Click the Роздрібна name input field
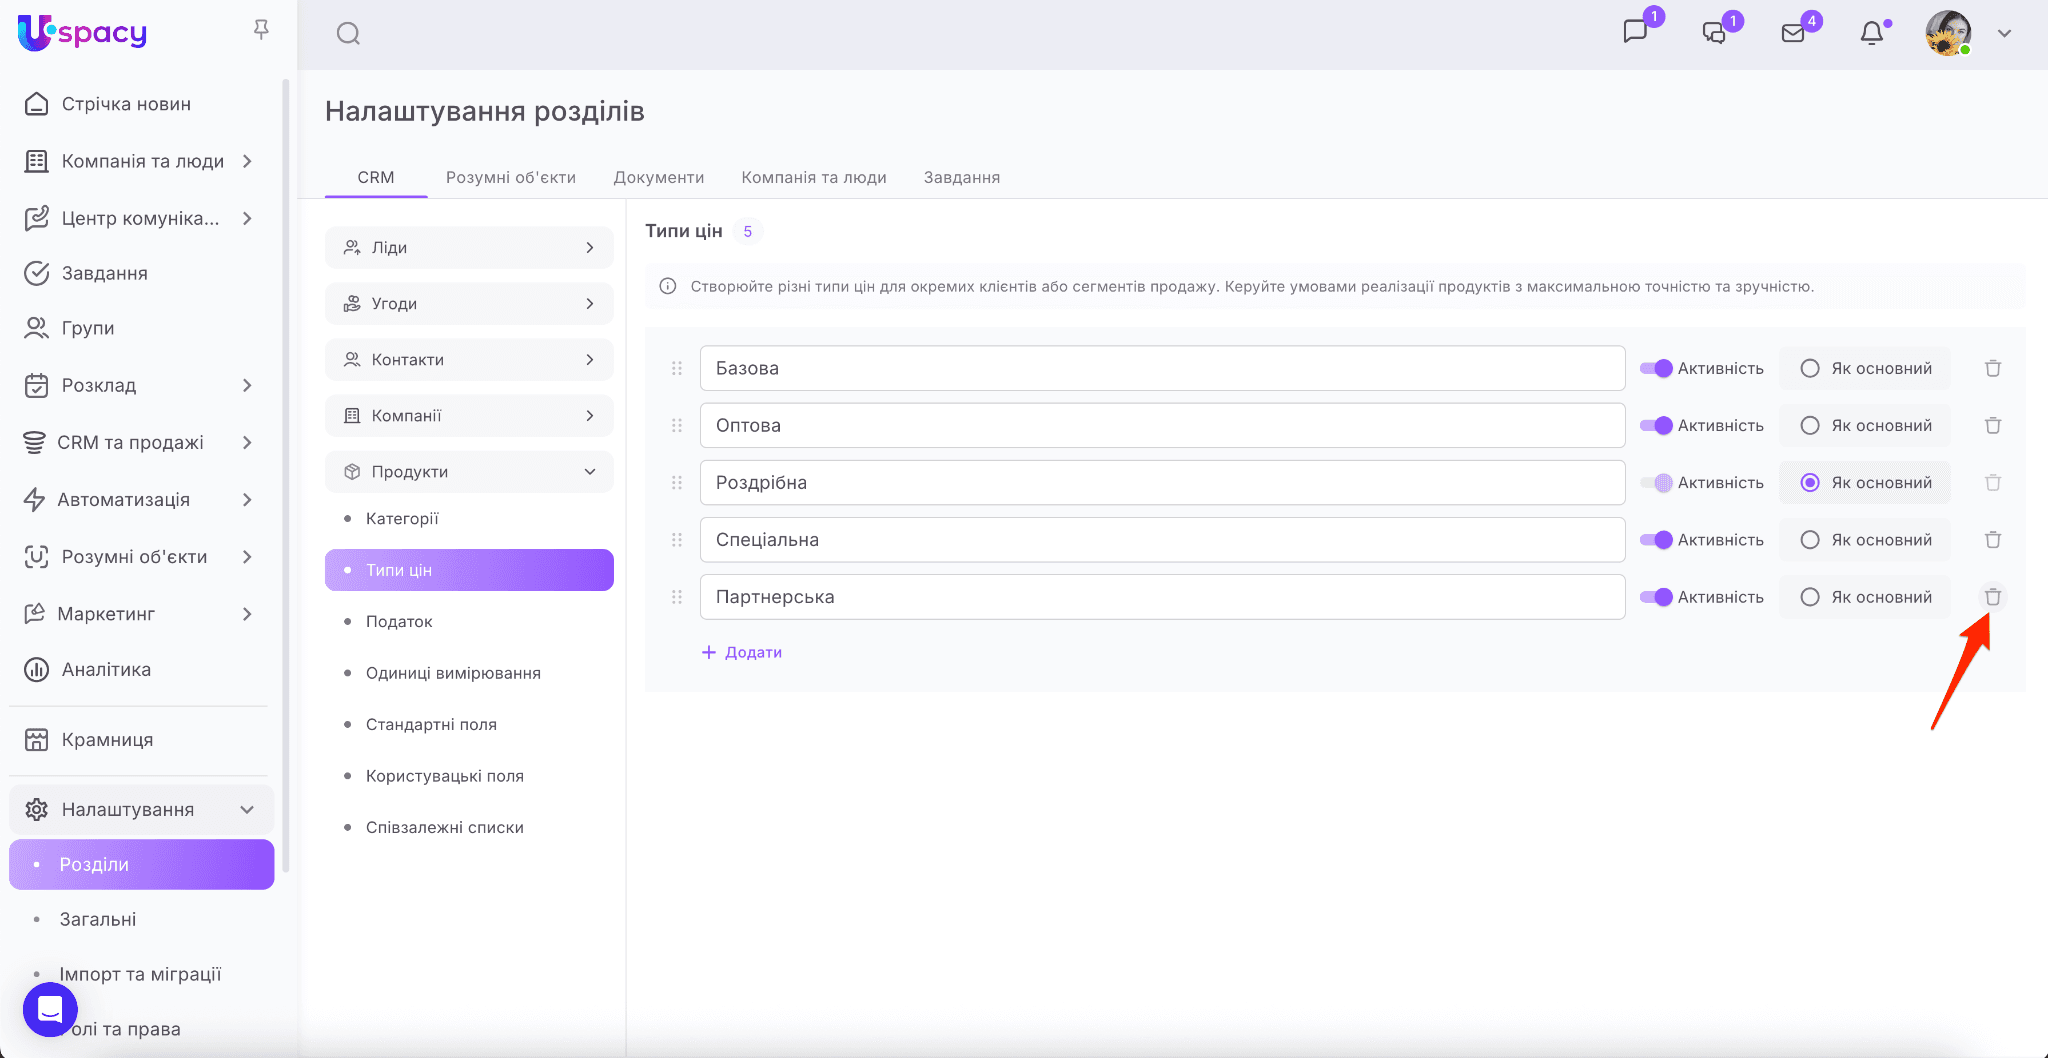Image resolution: width=2048 pixels, height=1058 pixels. tap(1162, 483)
